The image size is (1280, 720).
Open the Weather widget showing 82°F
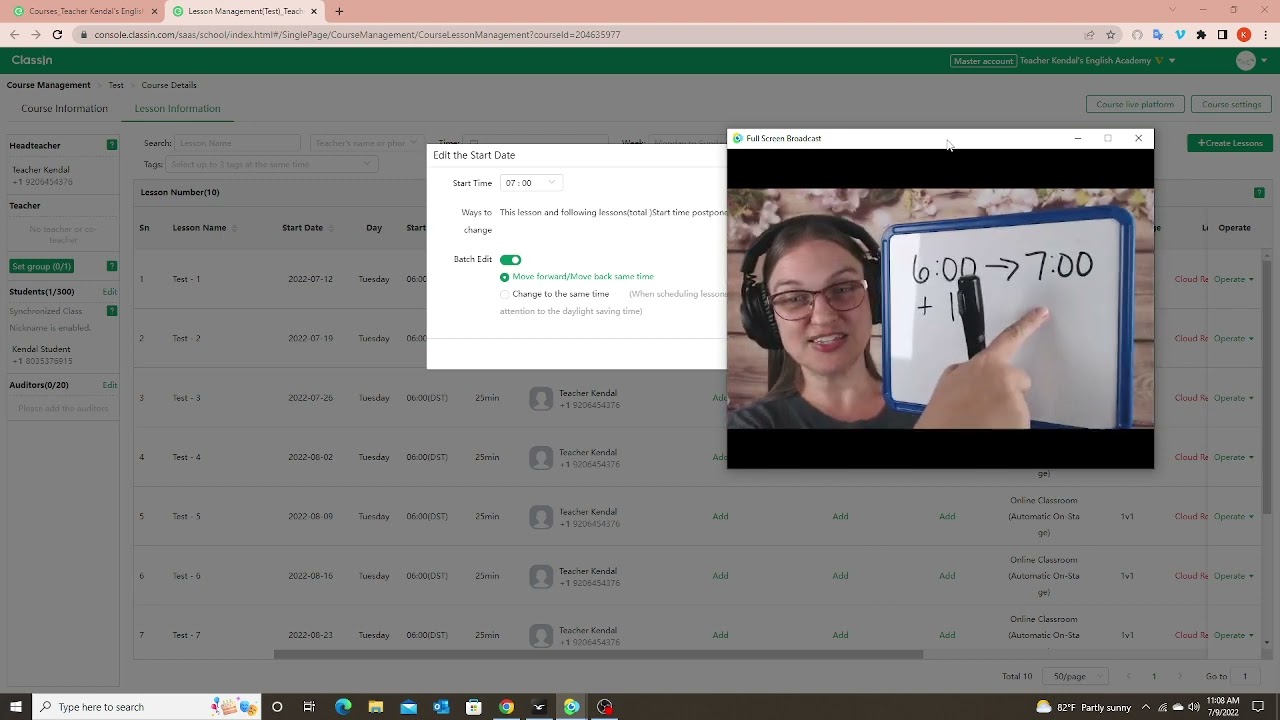click(1084, 707)
